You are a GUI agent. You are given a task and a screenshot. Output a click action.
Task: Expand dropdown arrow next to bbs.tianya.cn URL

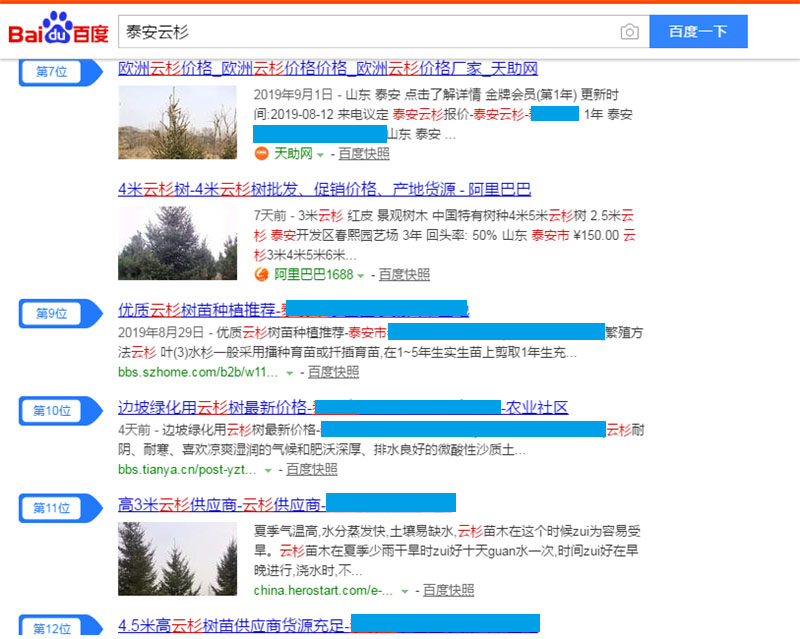(268, 471)
